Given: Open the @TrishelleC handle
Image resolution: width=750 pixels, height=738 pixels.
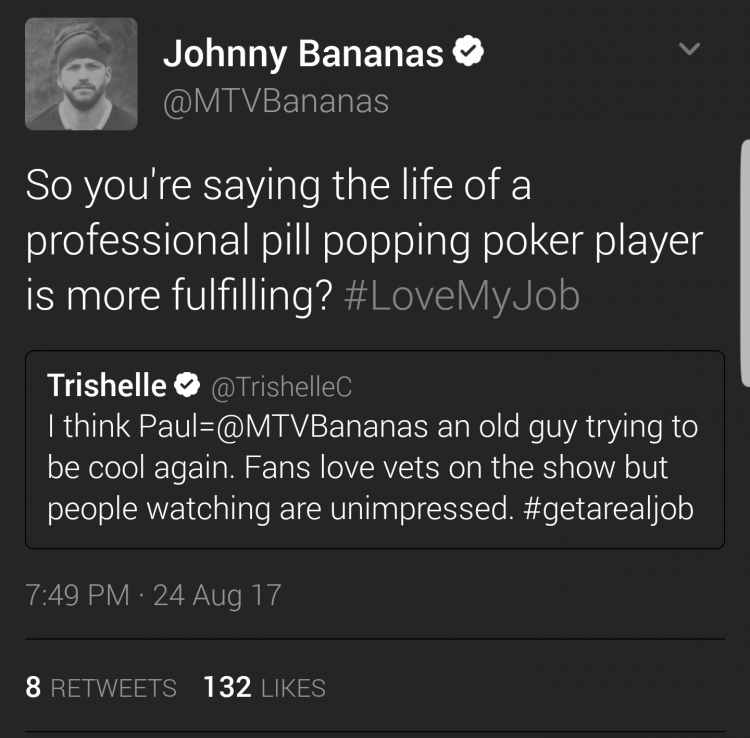Looking at the screenshot, I should coord(281,387).
